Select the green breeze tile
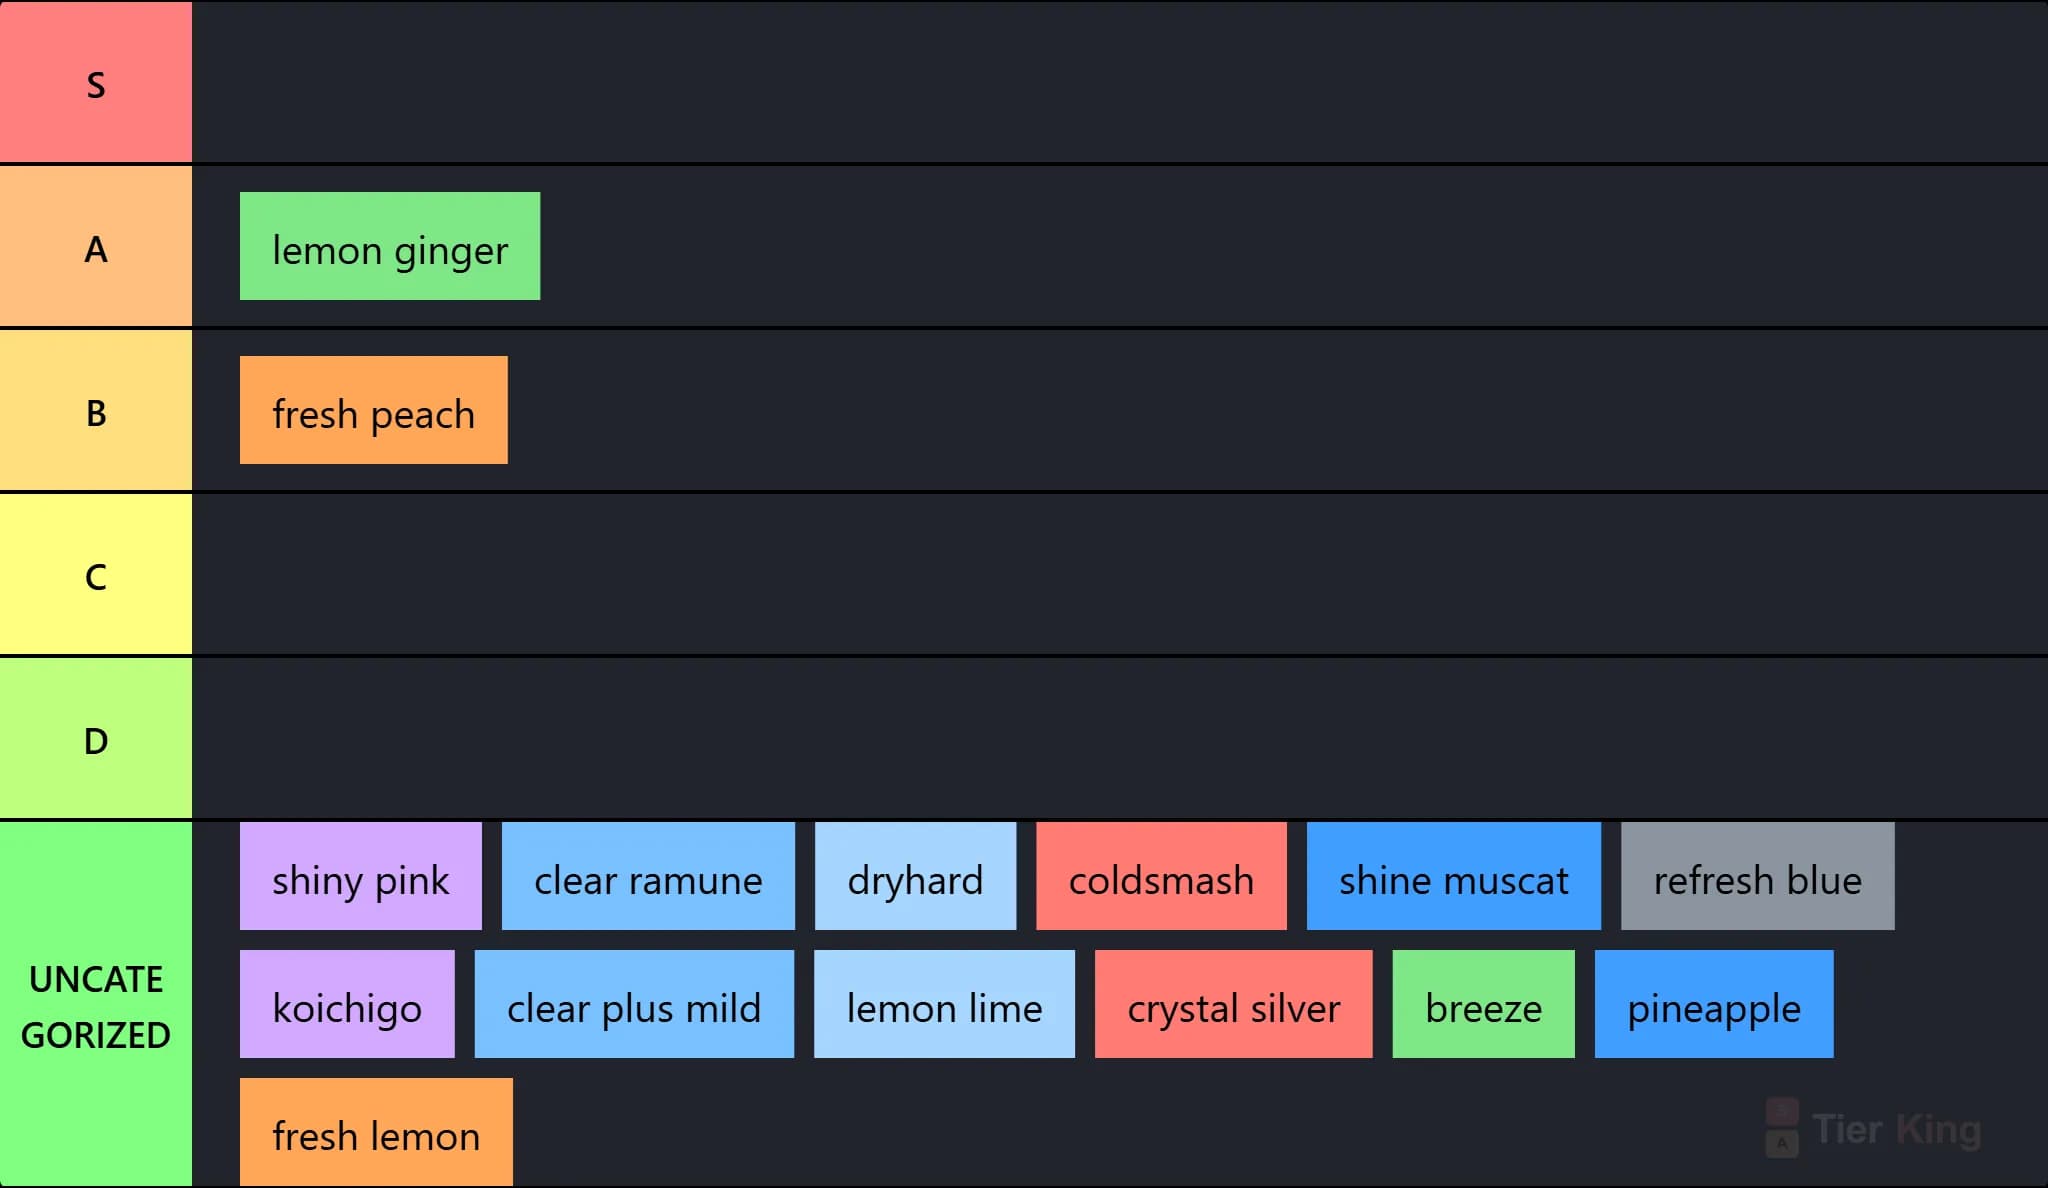2048x1188 pixels. [1484, 1004]
